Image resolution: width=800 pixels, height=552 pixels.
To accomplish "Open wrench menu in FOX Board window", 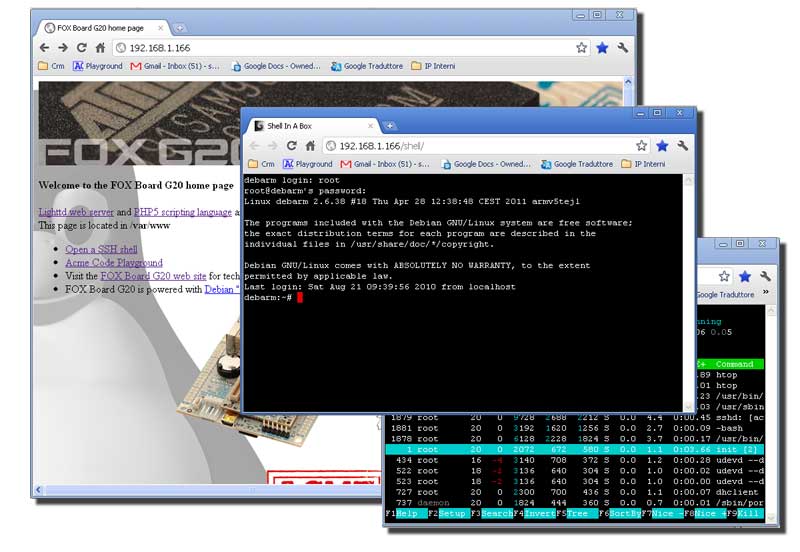I will 623,48.
